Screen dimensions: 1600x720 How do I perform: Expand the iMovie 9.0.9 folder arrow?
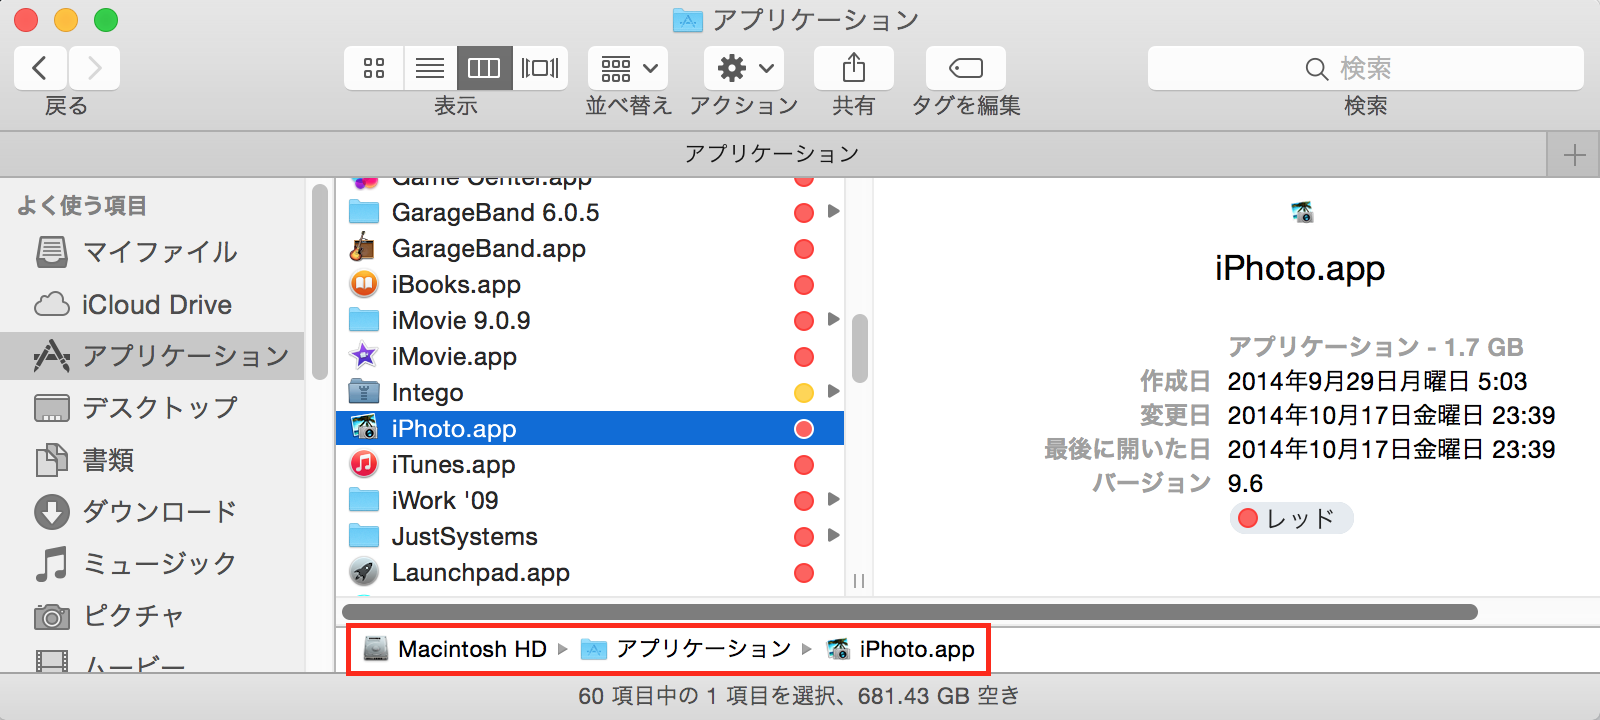coord(833,320)
